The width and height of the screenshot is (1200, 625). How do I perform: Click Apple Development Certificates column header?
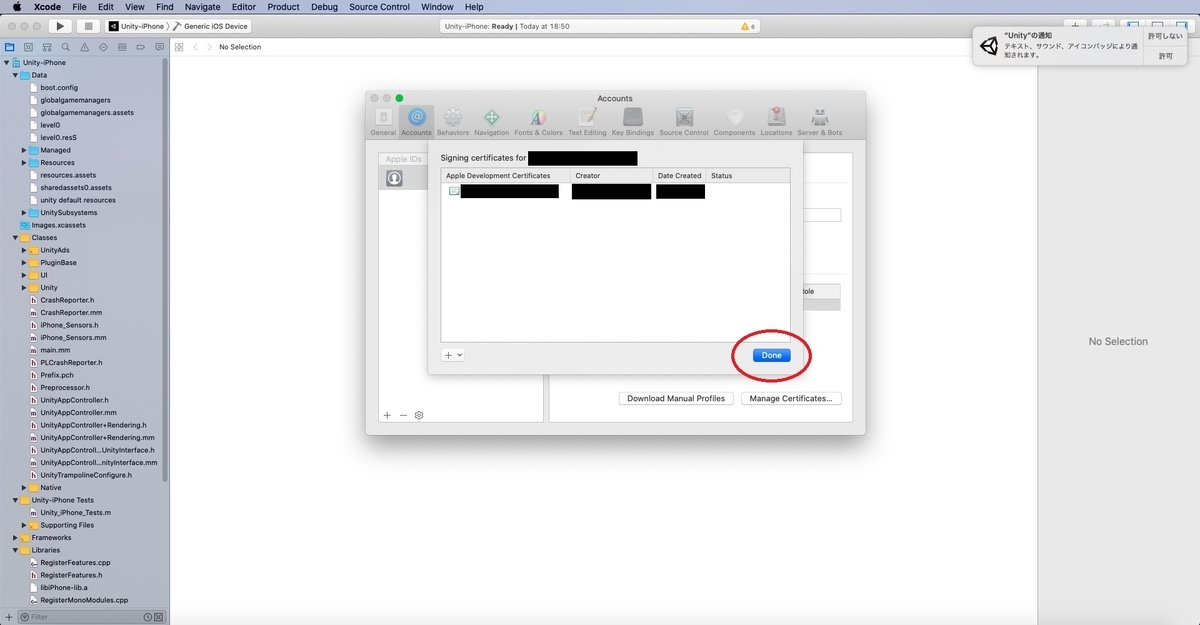(x=506, y=175)
